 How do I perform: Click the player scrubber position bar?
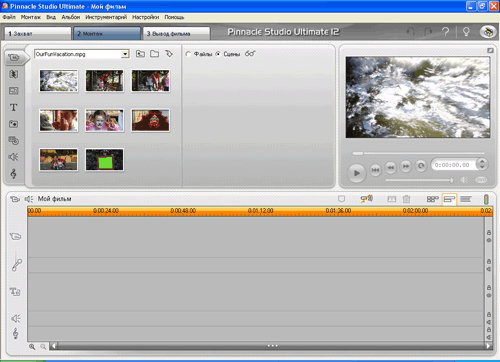418,153
